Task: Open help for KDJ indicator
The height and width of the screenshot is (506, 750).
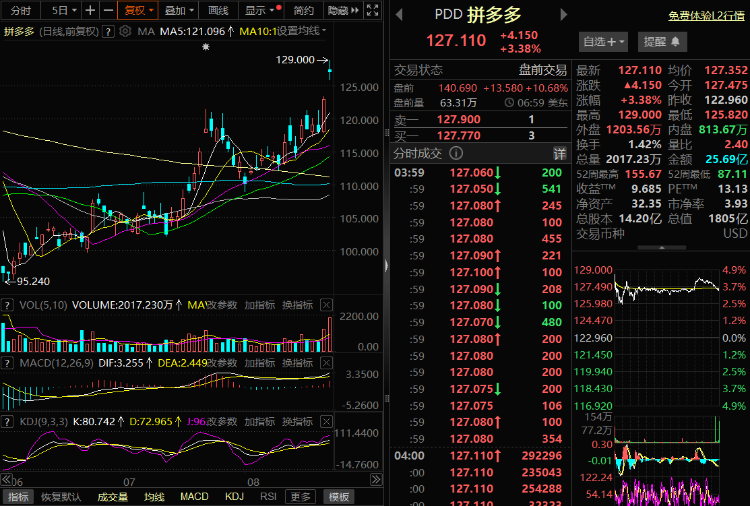Action: 7,421
